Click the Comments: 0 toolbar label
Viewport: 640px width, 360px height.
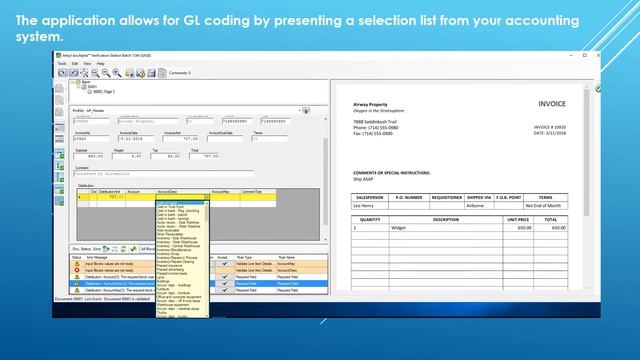pos(180,73)
